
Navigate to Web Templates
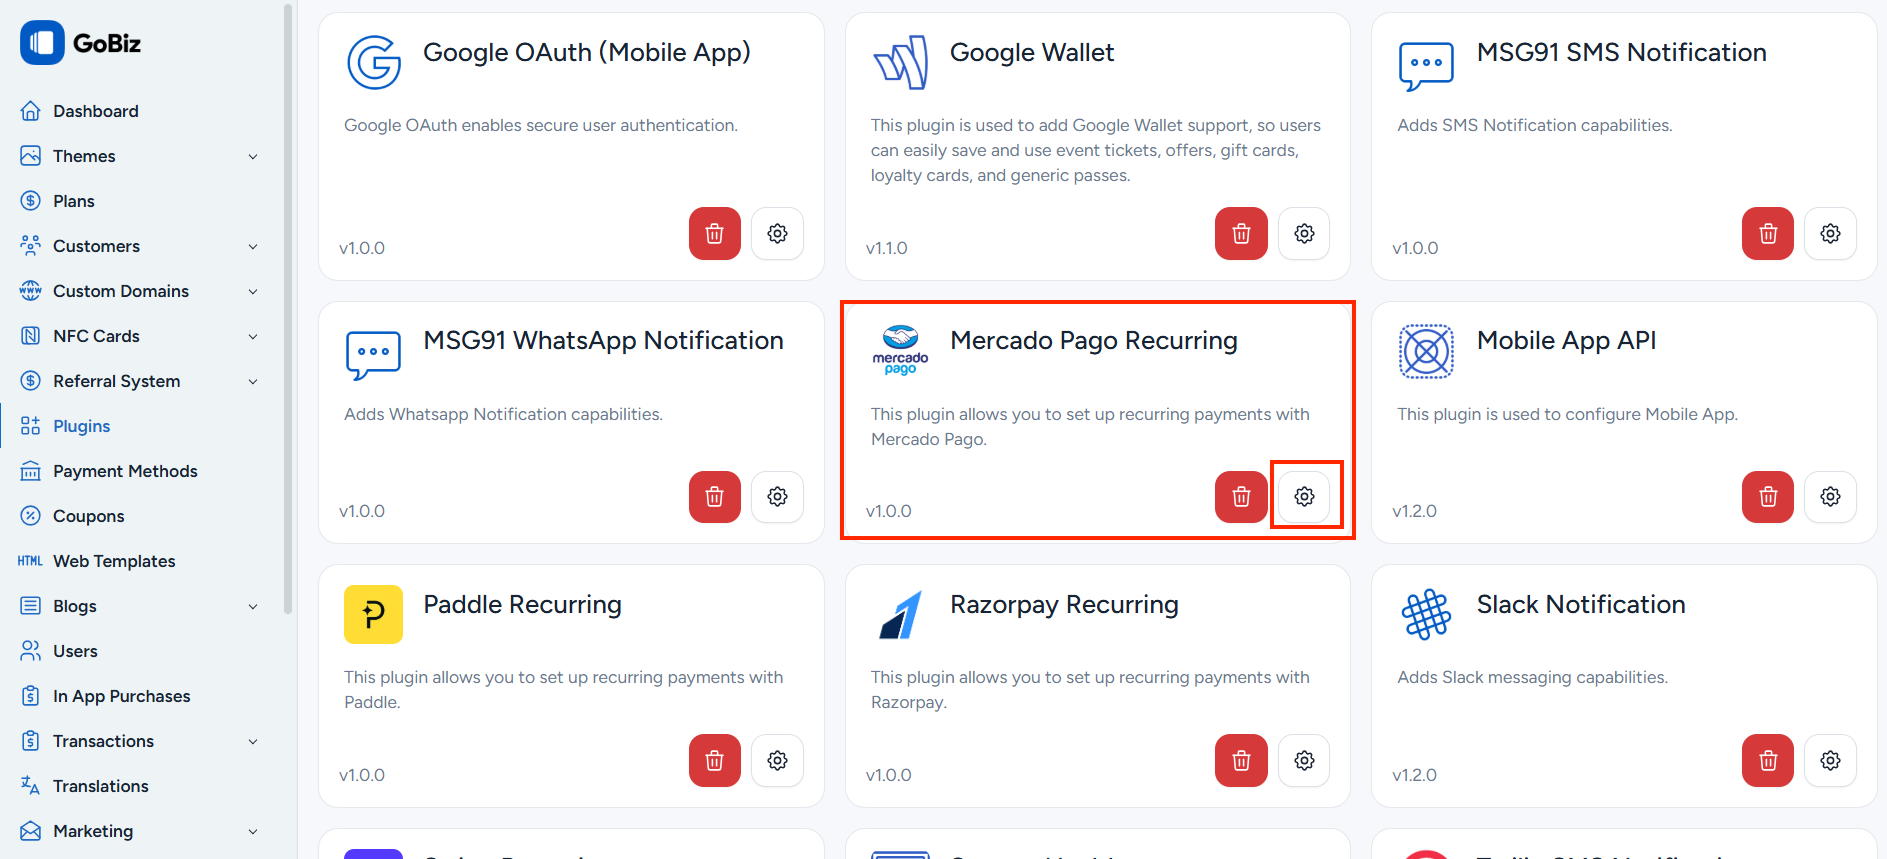[x=114, y=561]
